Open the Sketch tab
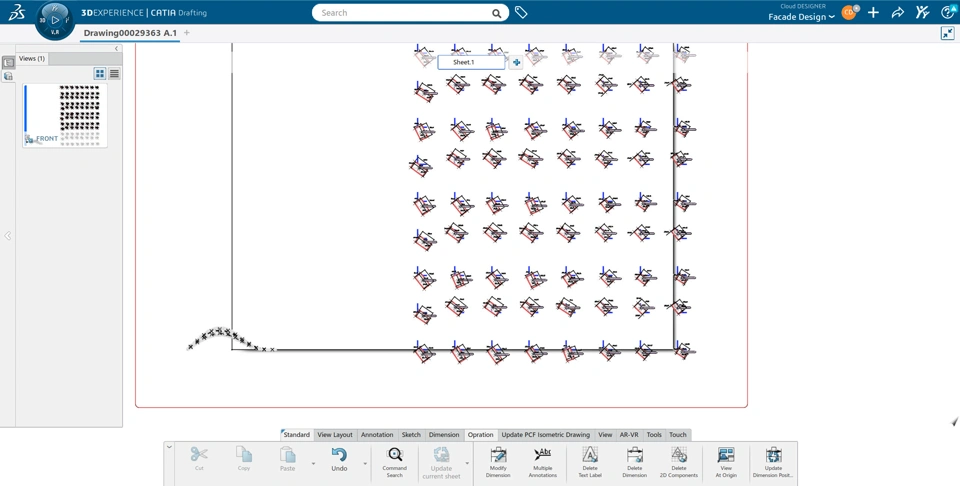 coord(411,435)
